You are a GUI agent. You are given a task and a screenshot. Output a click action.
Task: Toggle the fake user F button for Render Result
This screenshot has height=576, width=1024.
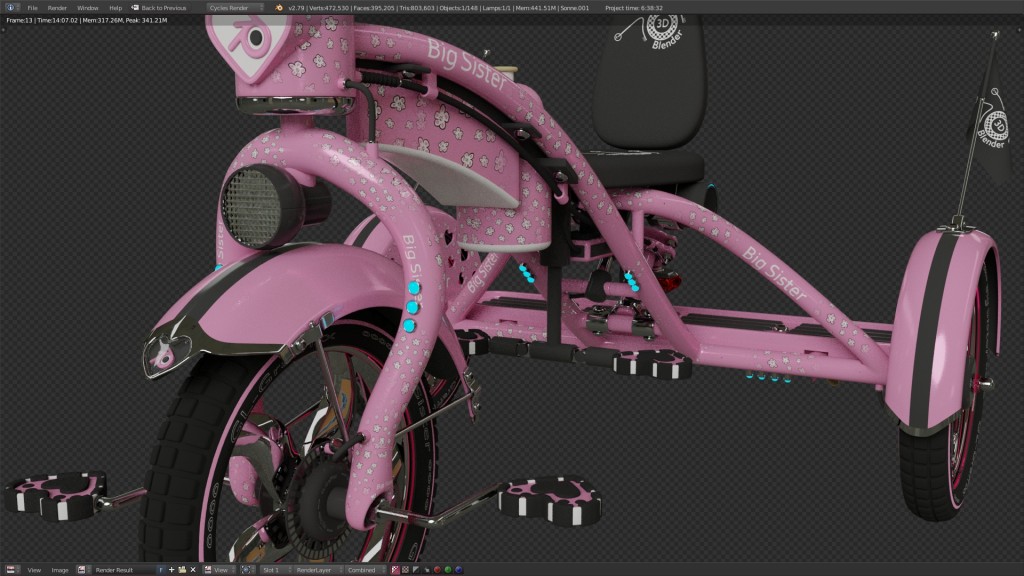coord(162,568)
